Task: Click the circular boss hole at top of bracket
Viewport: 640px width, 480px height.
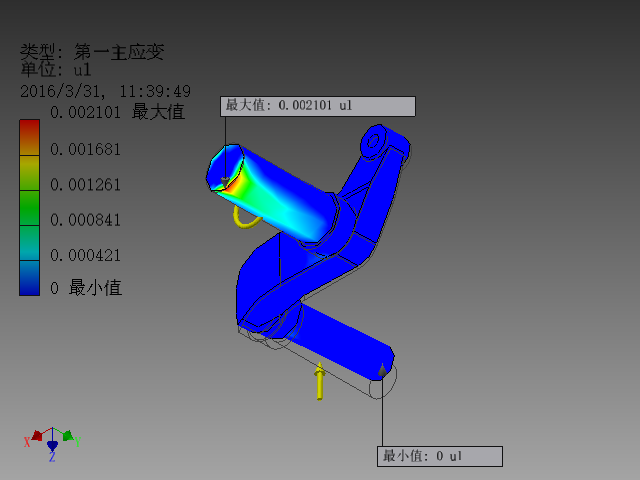Action: click(373, 142)
